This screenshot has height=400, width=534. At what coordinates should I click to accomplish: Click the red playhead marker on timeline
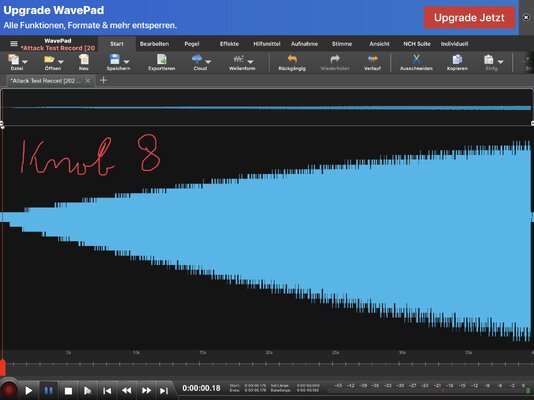click(2, 368)
